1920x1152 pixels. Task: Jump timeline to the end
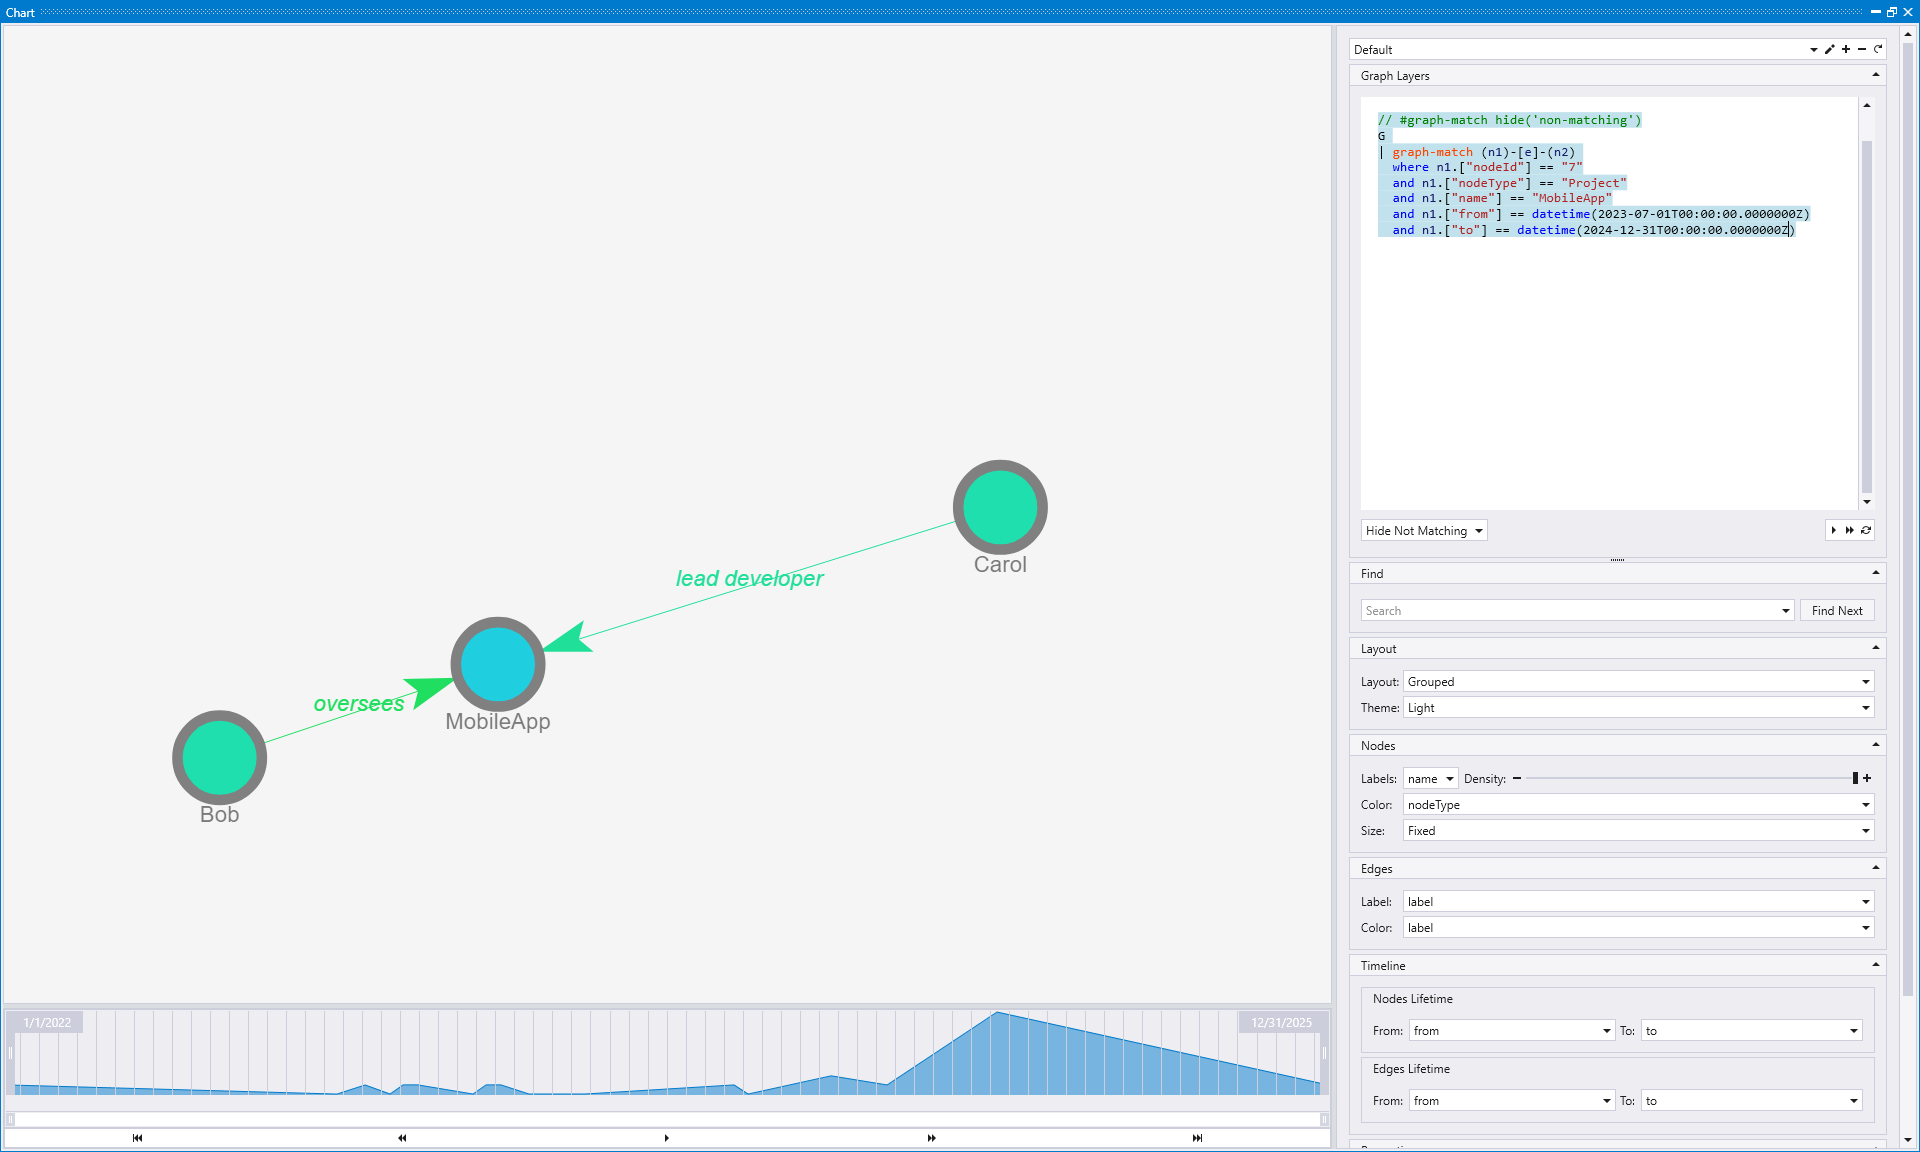(1197, 1138)
